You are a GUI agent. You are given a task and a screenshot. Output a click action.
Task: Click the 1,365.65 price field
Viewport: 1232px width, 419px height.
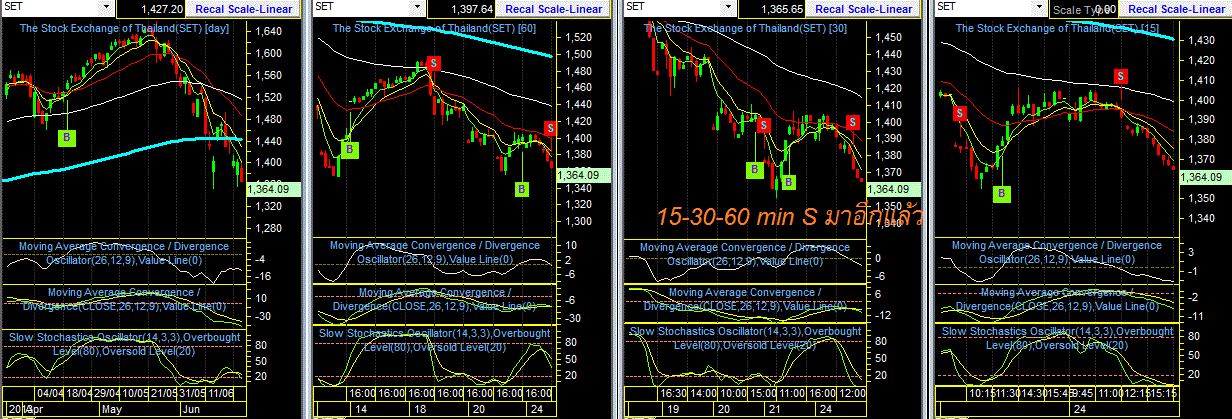tap(774, 9)
